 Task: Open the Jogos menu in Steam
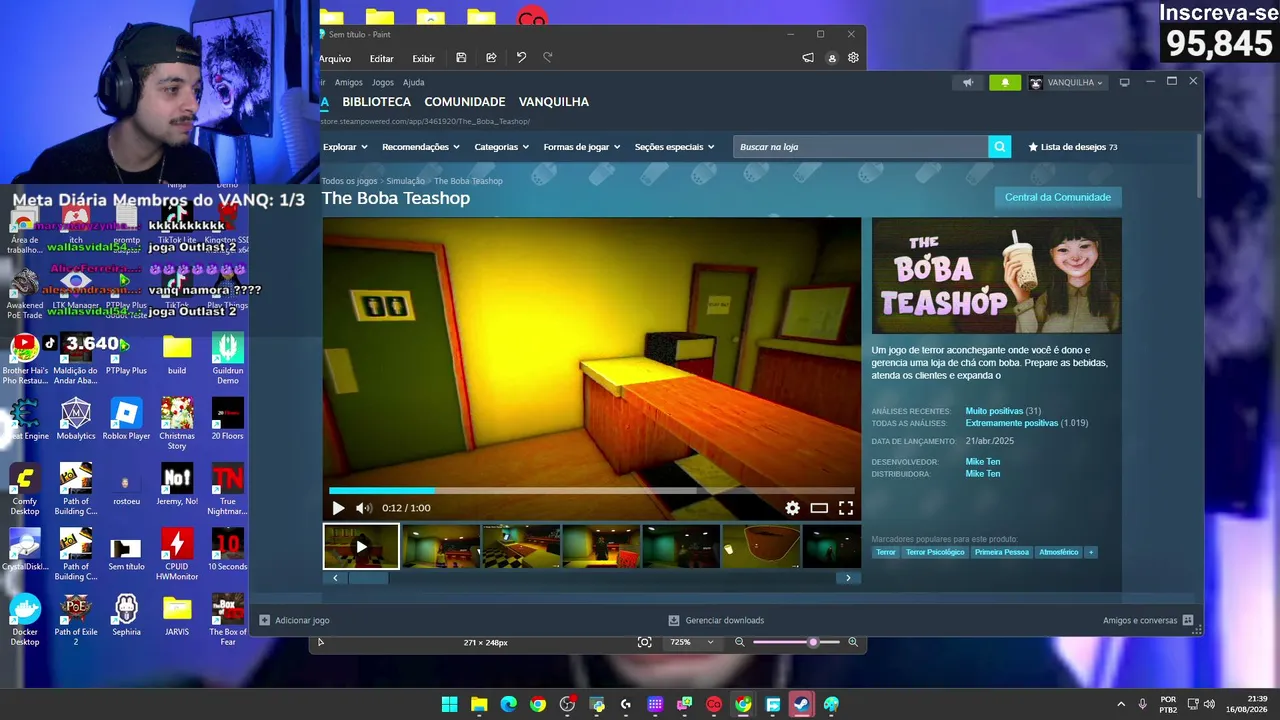(x=383, y=83)
